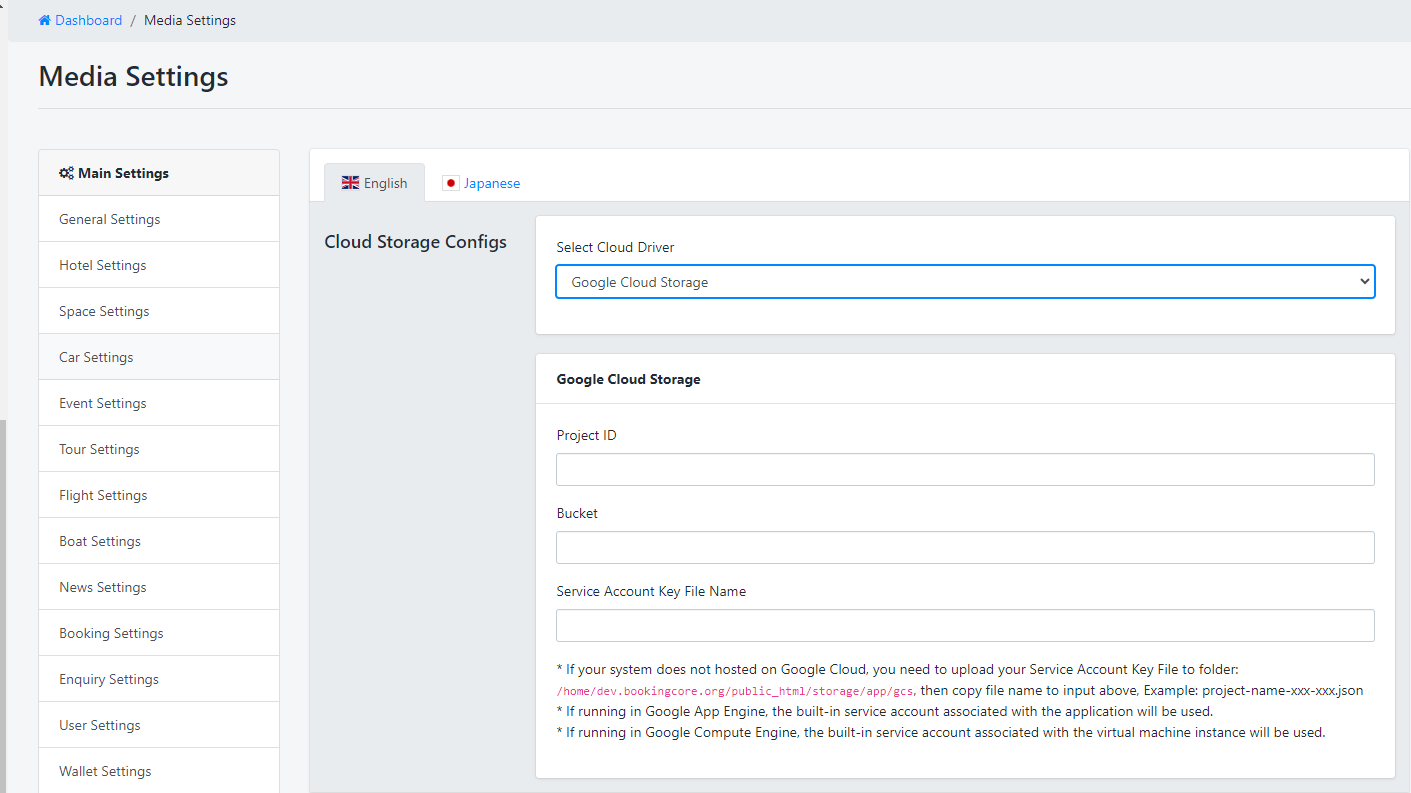1411x793 pixels.
Task: Click the Project ID input field
Action: tap(965, 470)
